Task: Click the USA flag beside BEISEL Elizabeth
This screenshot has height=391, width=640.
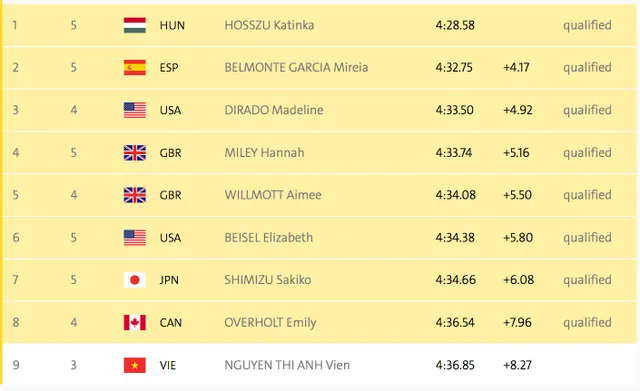Action: [x=135, y=238]
